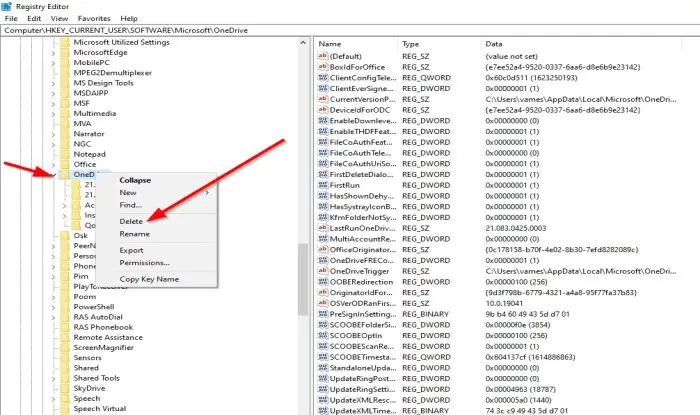The width and height of the screenshot is (700, 415).
Task: Expand the Narrator key
Action: click(x=53, y=134)
